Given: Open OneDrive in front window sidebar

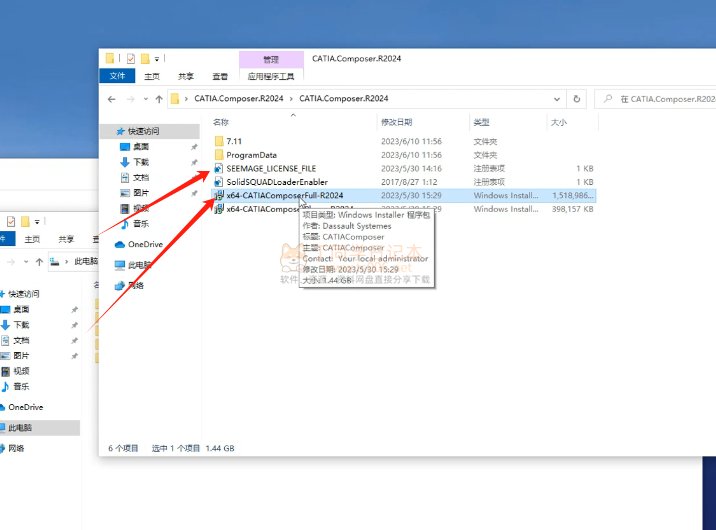Looking at the screenshot, I should pos(144,244).
